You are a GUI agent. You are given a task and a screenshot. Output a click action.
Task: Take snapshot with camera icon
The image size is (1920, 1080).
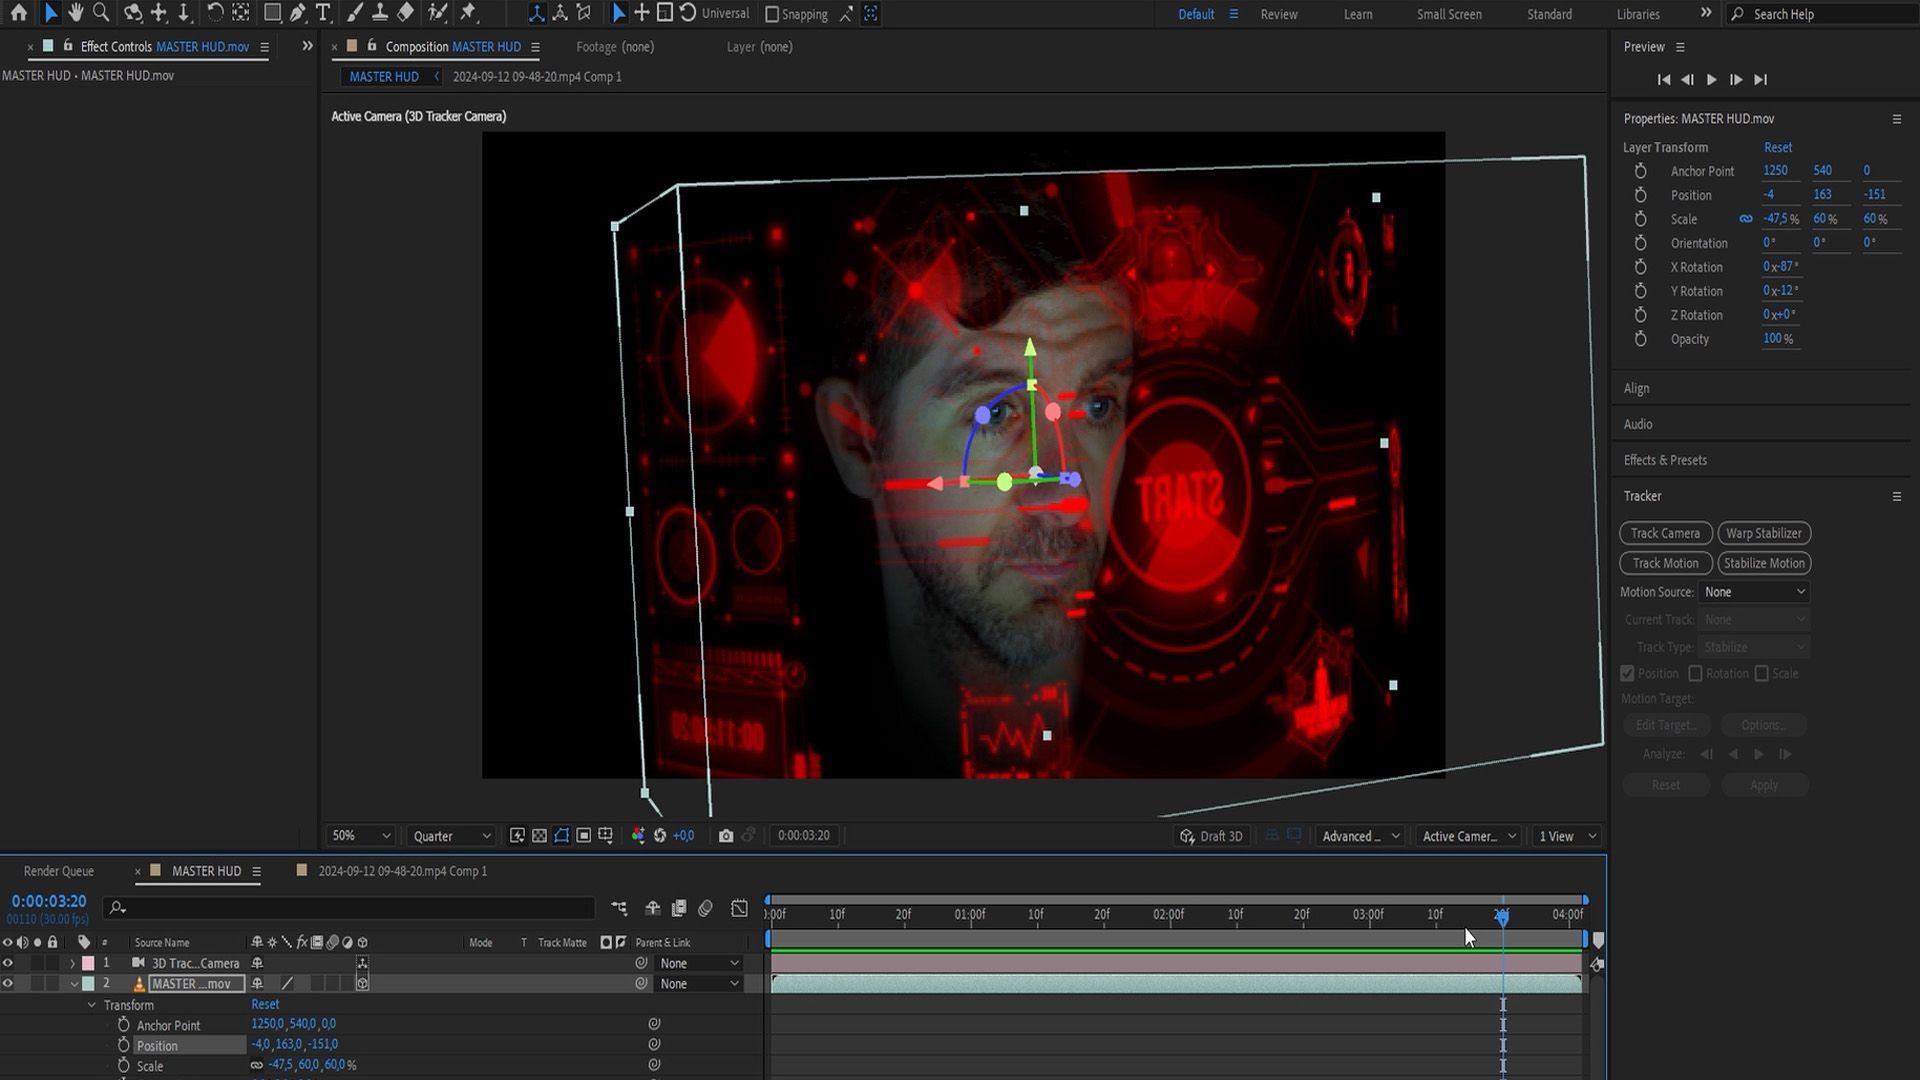[x=726, y=836]
